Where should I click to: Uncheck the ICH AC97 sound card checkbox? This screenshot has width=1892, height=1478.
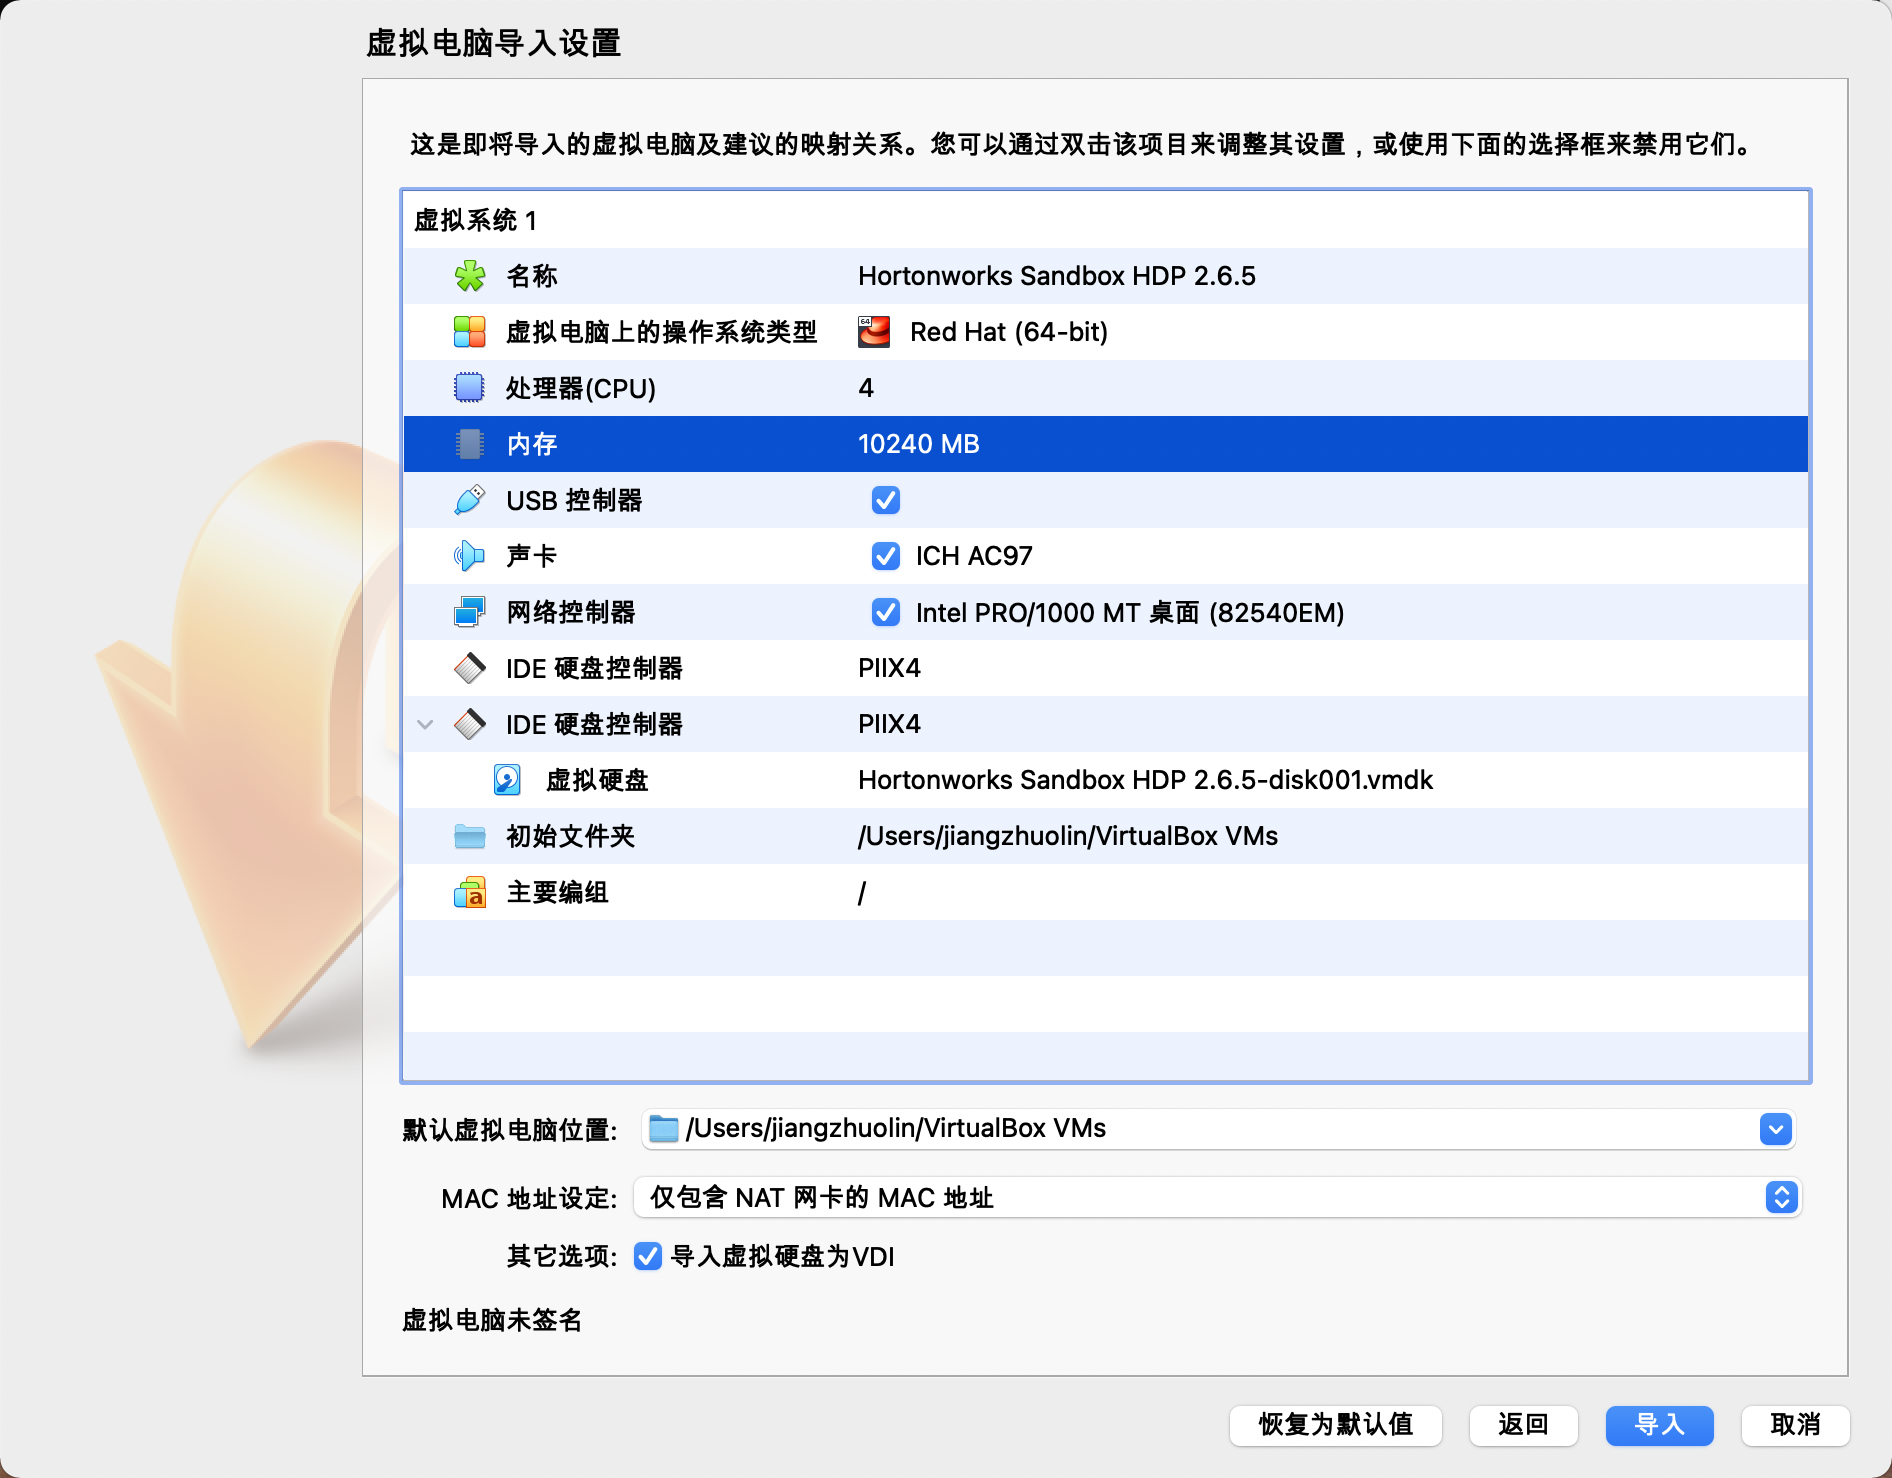point(886,556)
